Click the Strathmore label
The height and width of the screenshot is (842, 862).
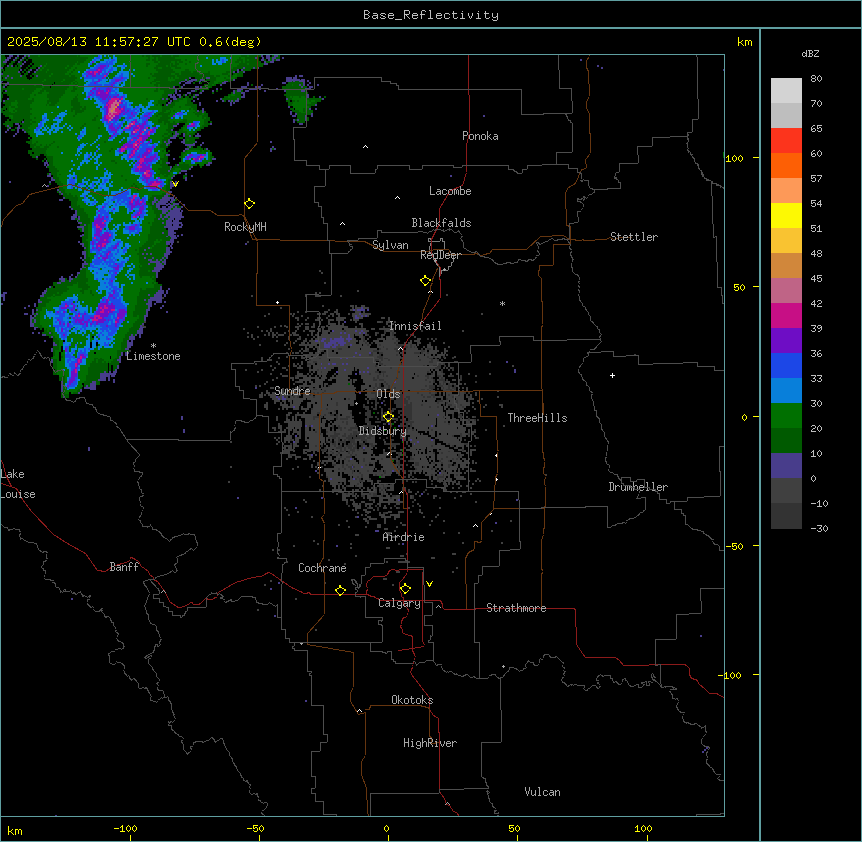516,608
